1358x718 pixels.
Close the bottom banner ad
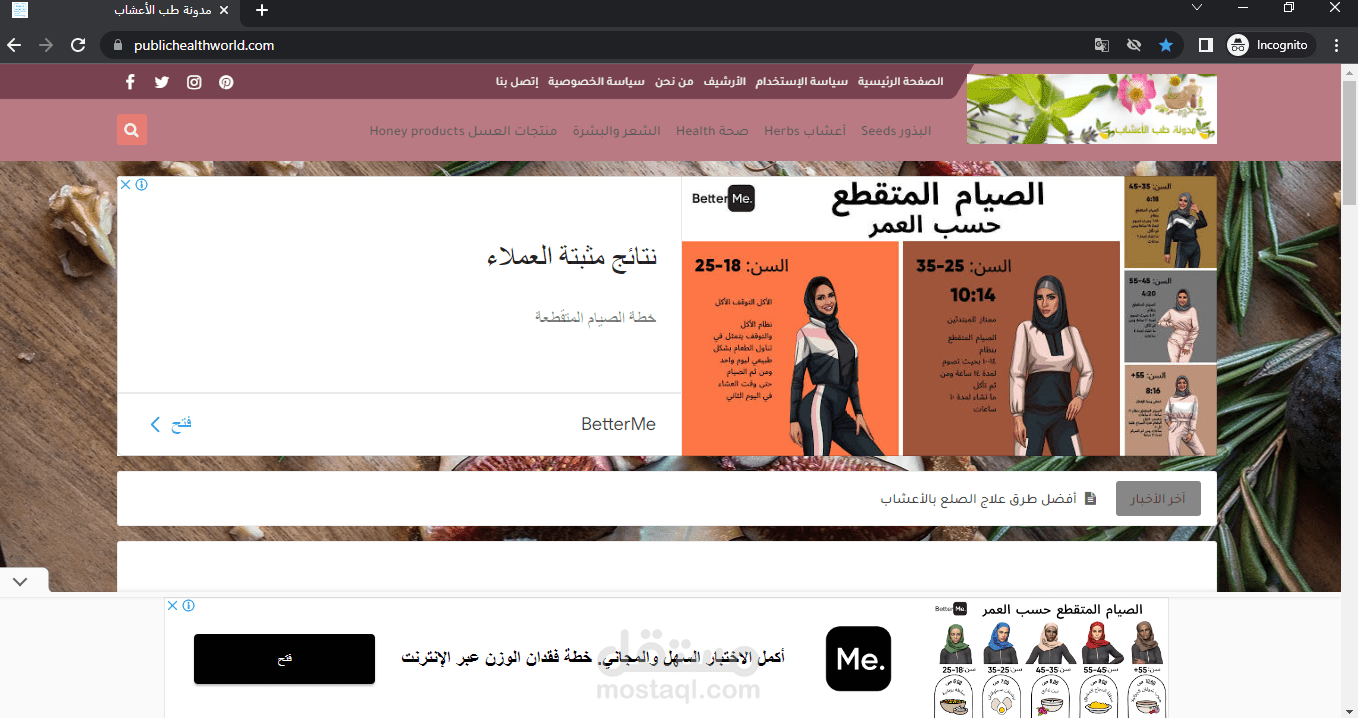172,605
